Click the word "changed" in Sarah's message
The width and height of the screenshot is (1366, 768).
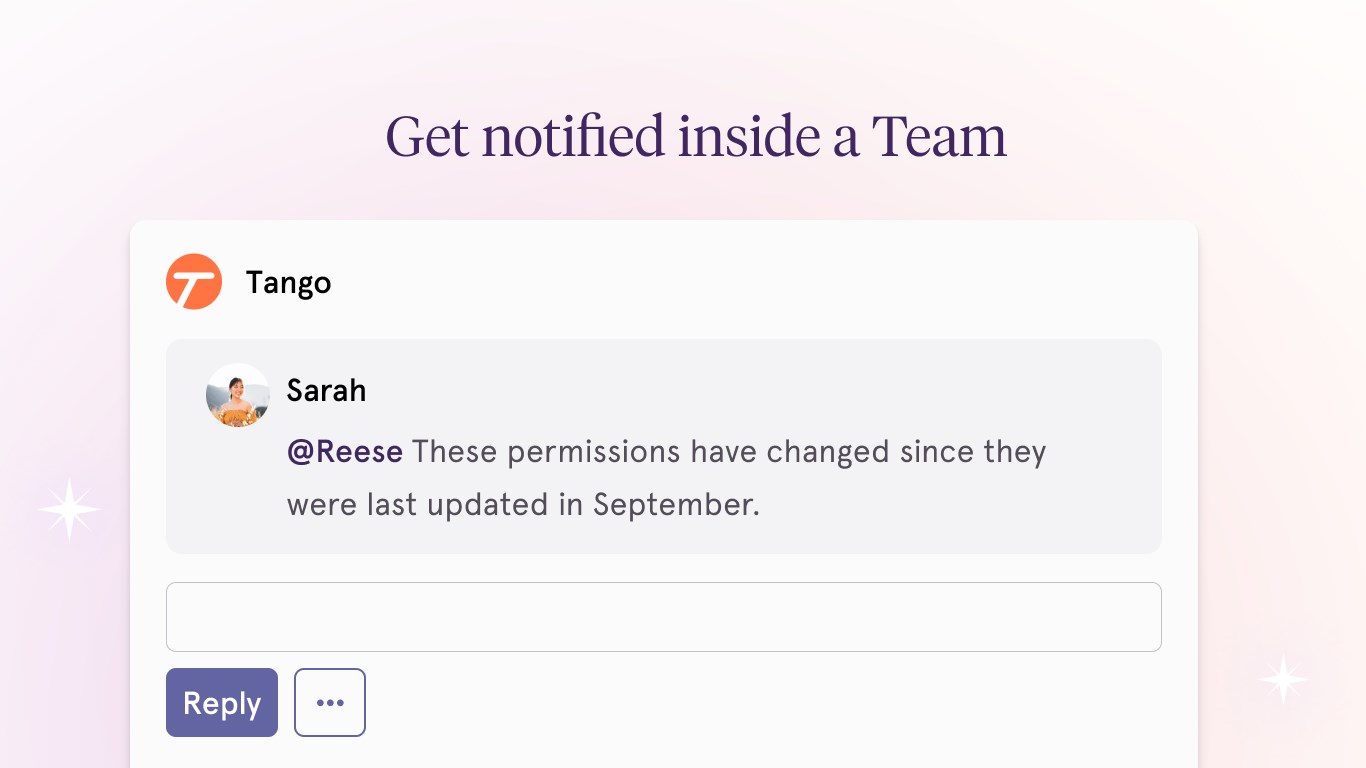tap(828, 452)
